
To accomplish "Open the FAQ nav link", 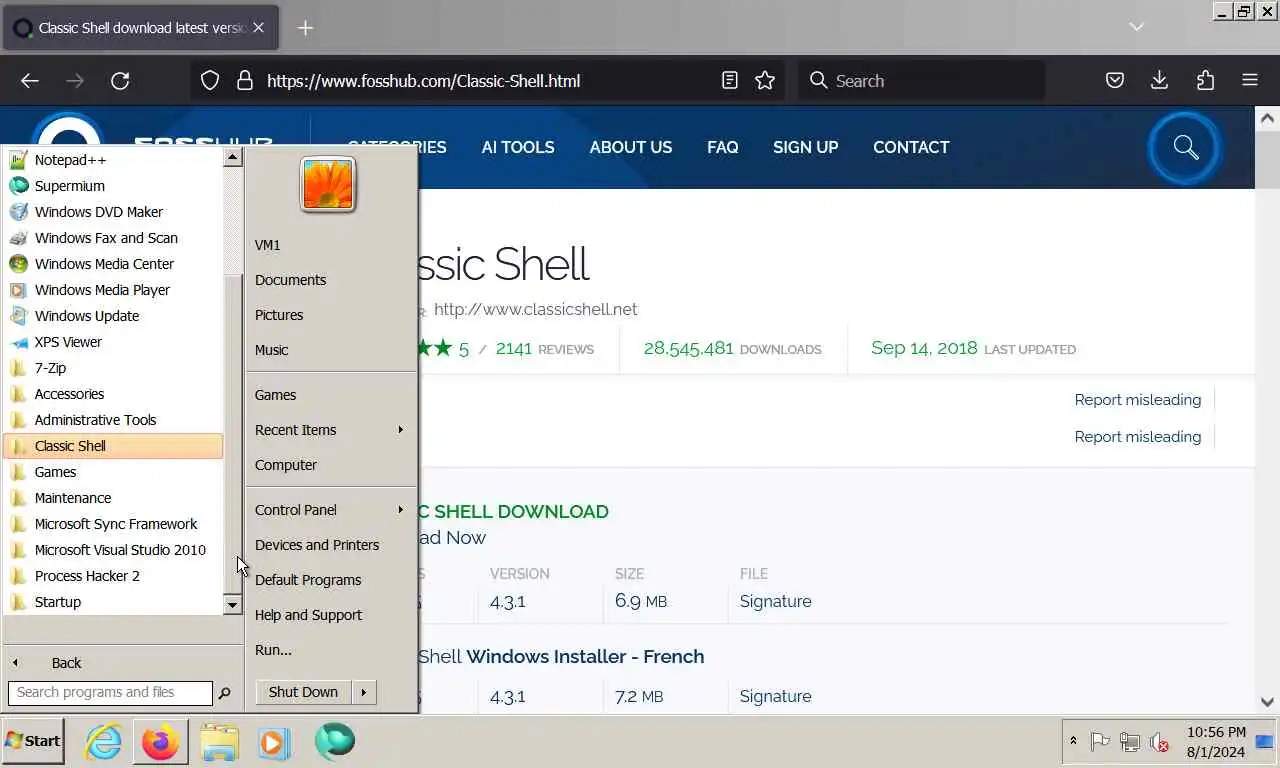I will click(723, 147).
